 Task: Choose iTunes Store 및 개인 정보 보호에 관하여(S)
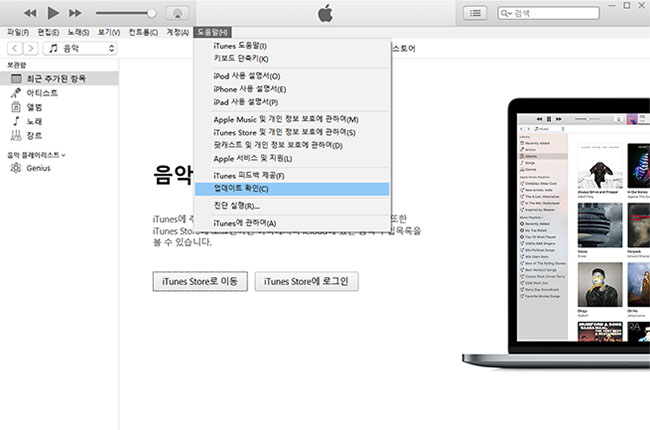(x=292, y=132)
